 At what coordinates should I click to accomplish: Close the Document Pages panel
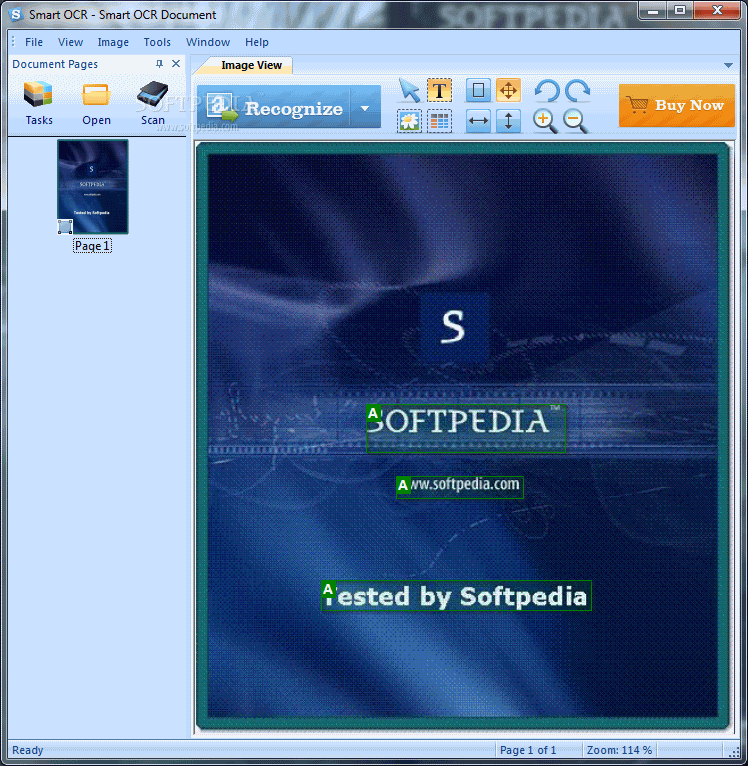point(176,64)
